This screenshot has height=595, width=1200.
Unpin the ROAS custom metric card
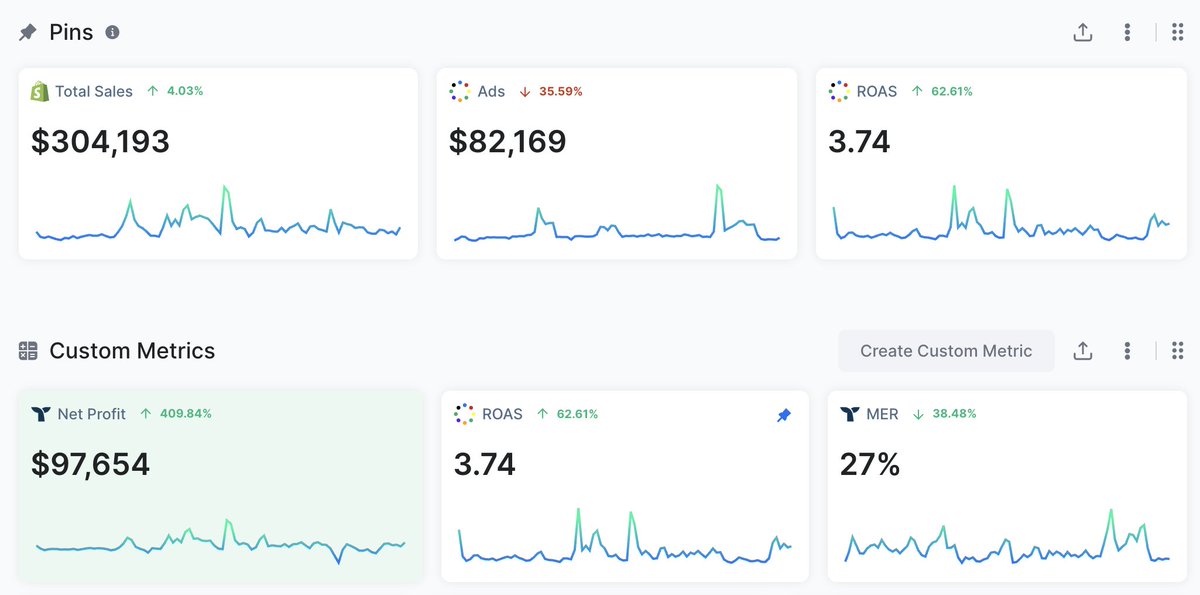pyautogui.click(x=783, y=414)
